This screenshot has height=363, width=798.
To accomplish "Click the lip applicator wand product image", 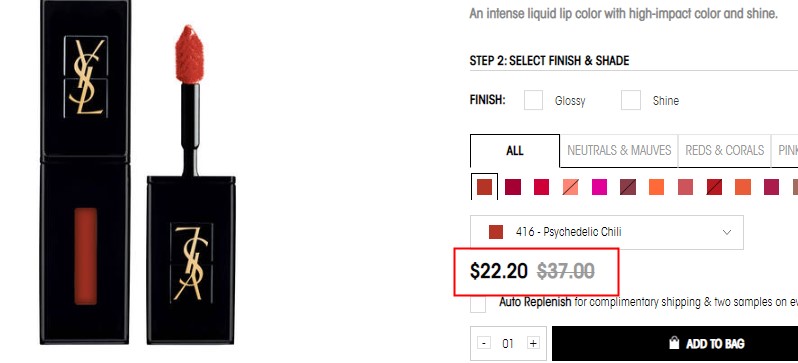I will point(191,185).
